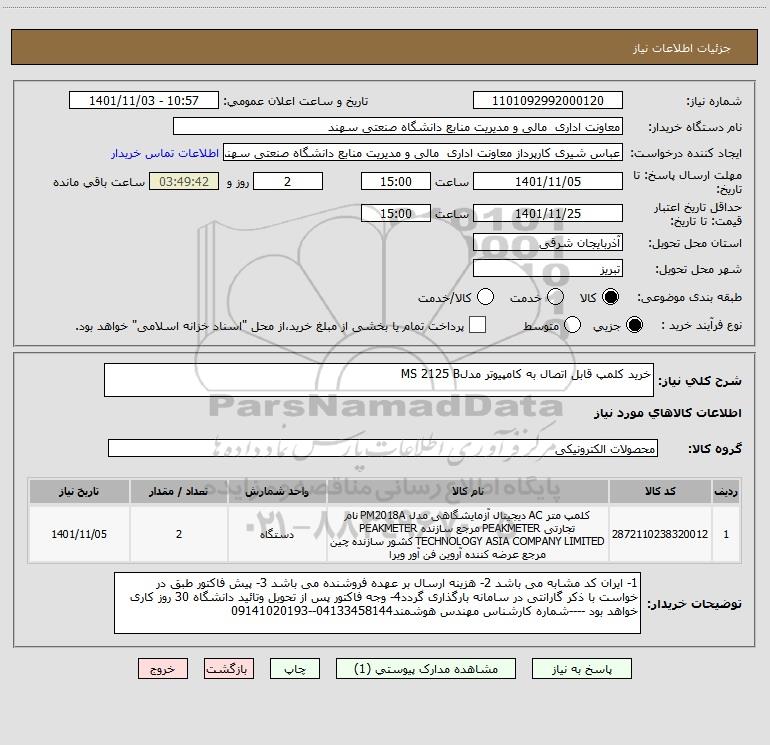This screenshot has height=745, width=770.
Task: Click مشاهده مدارک پیوستی (1) button
Action: (426, 669)
